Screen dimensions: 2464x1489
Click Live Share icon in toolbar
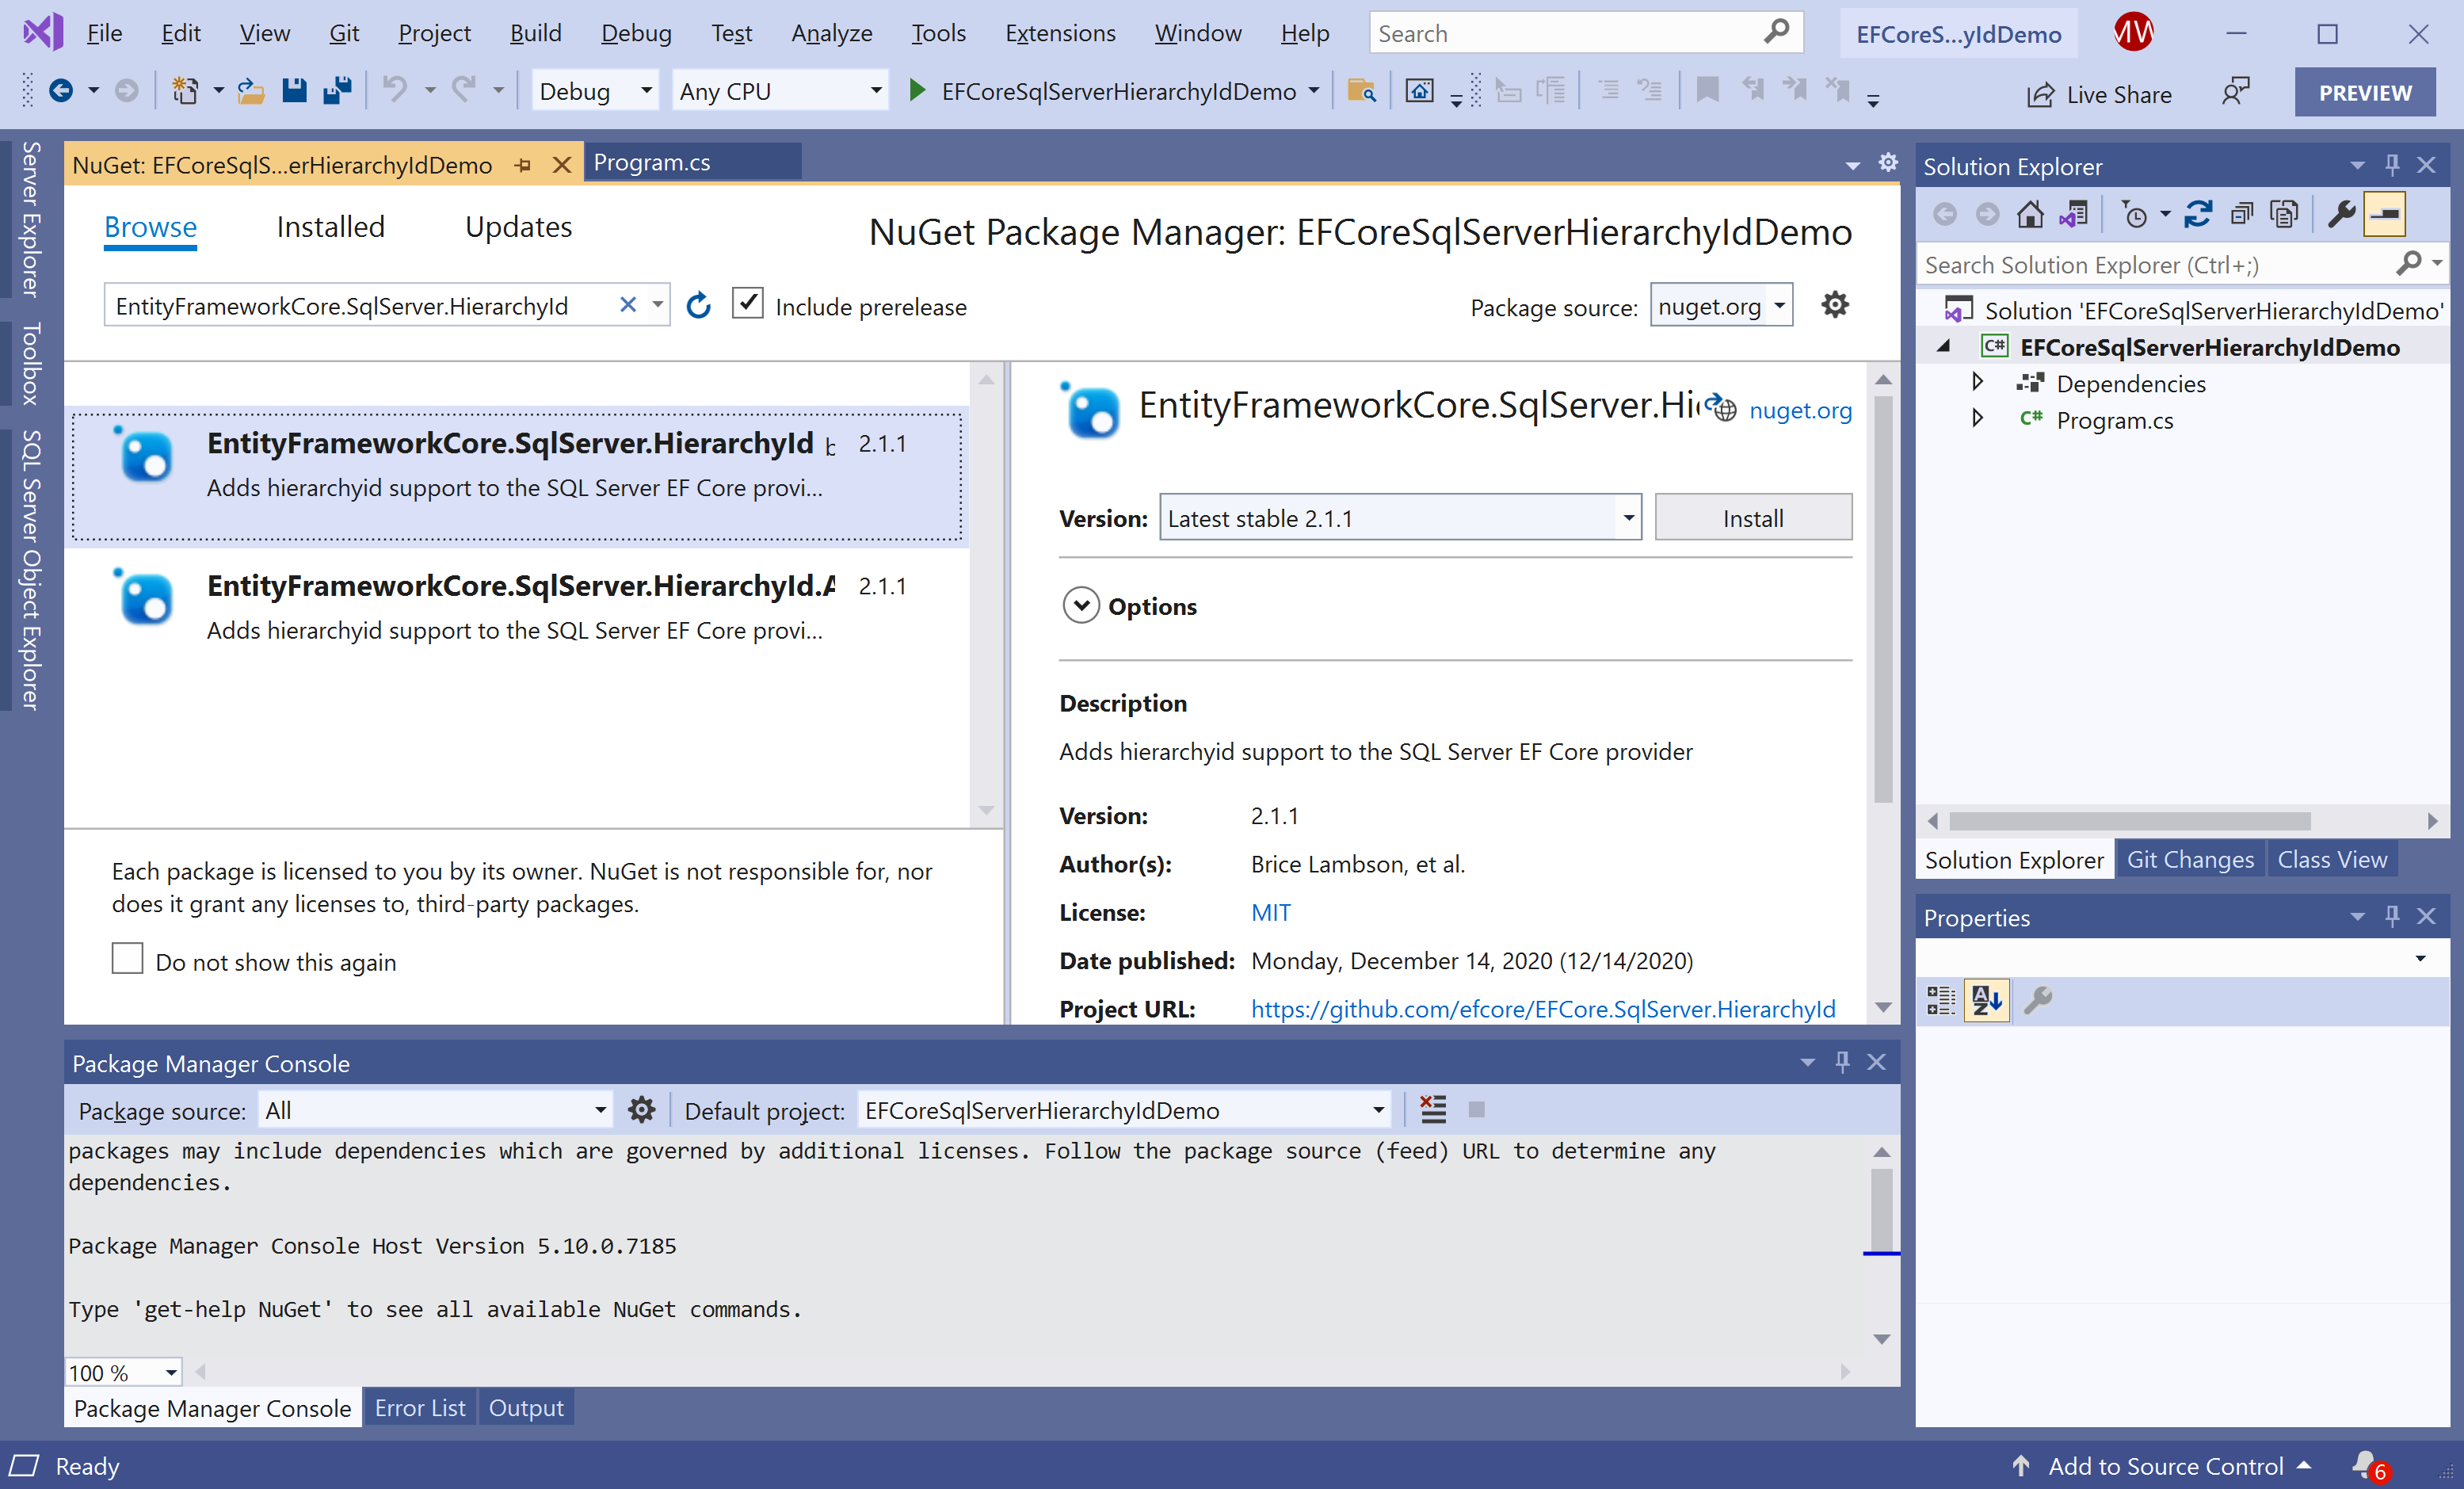click(2039, 94)
